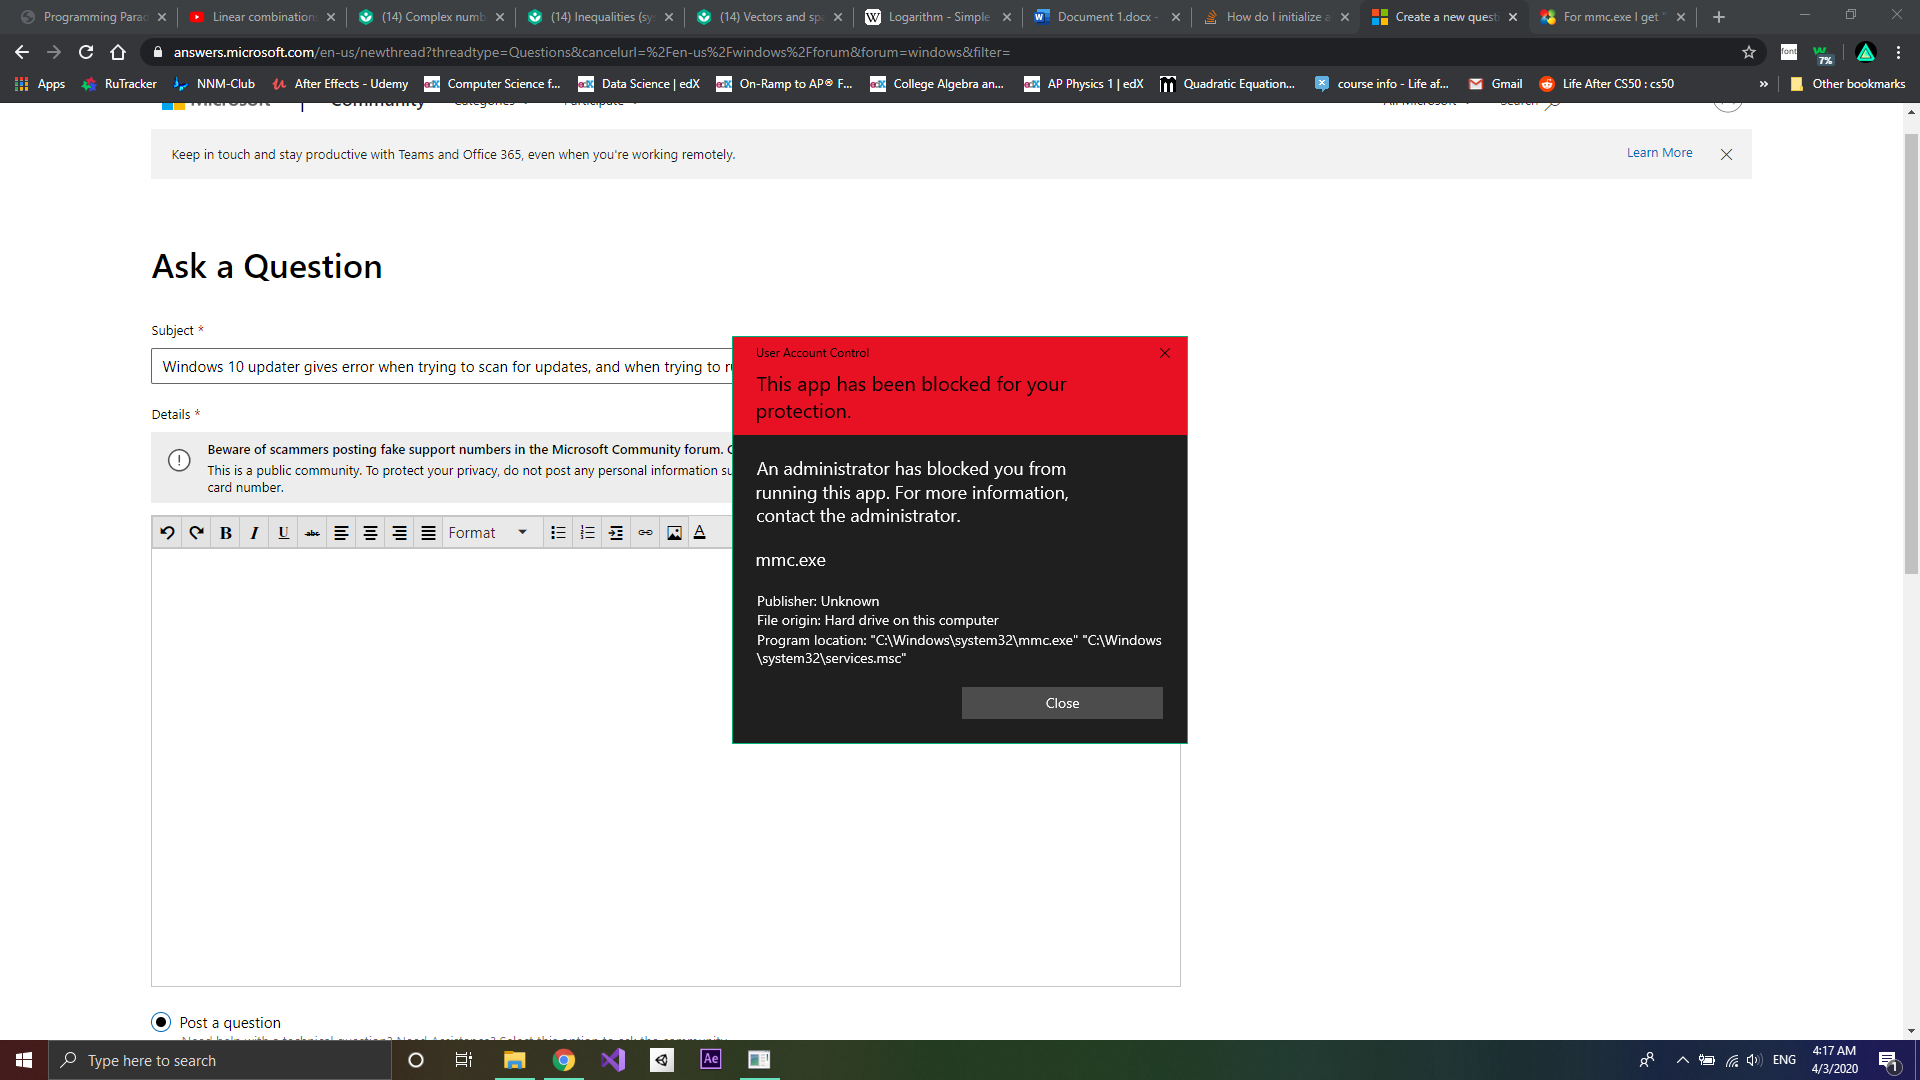Switch to the Document 1.docx tab

pyautogui.click(x=1105, y=17)
